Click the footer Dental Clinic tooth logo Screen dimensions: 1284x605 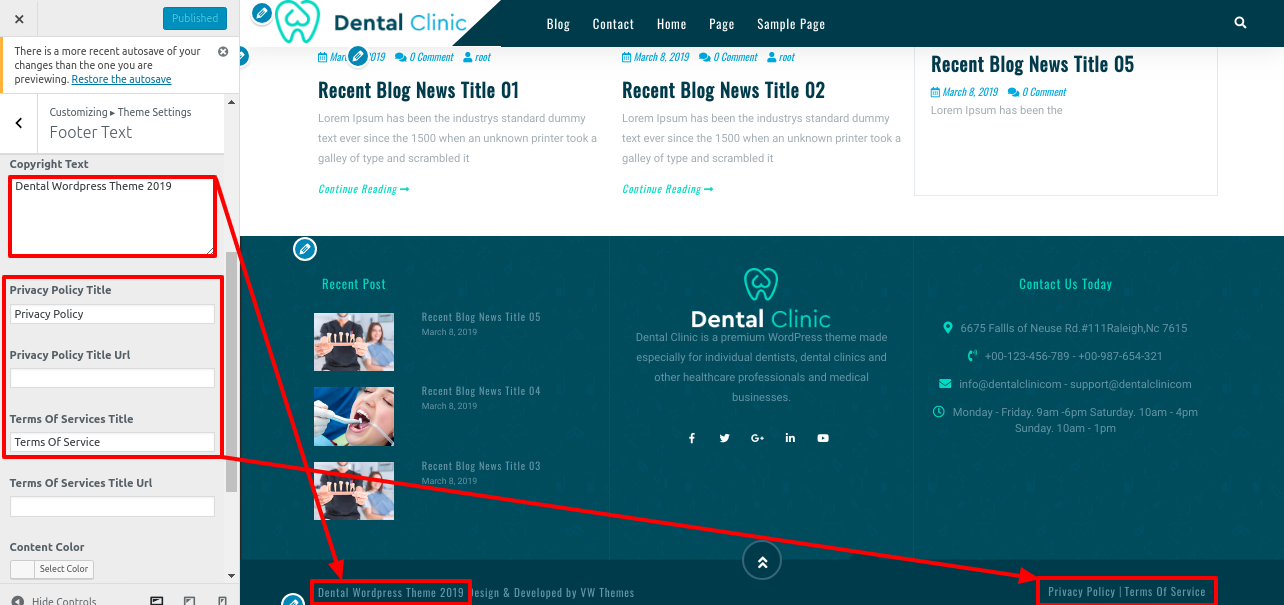pyautogui.click(x=761, y=284)
